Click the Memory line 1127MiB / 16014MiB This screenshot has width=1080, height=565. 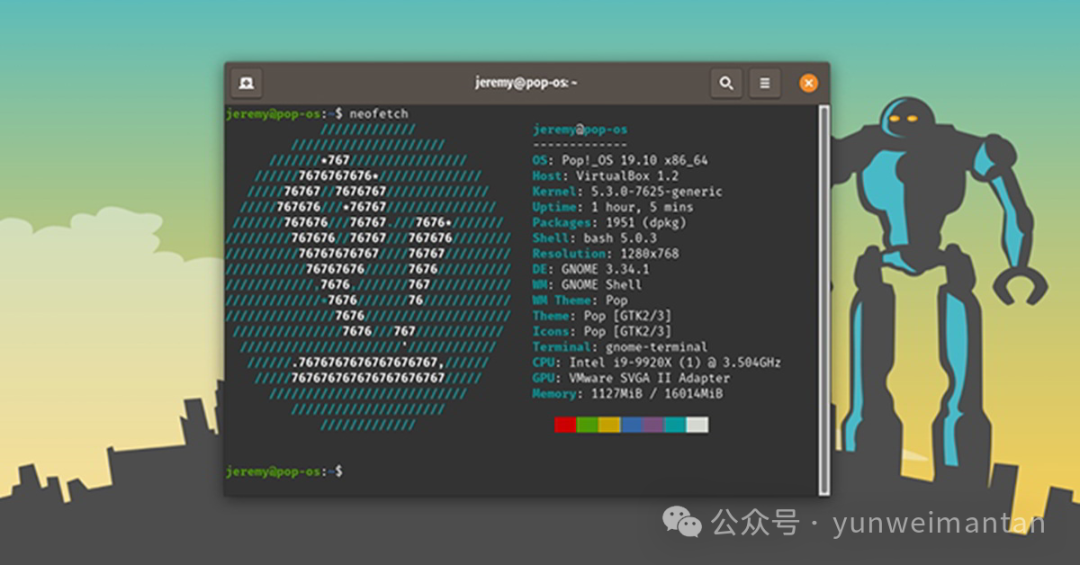pos(627,393)
